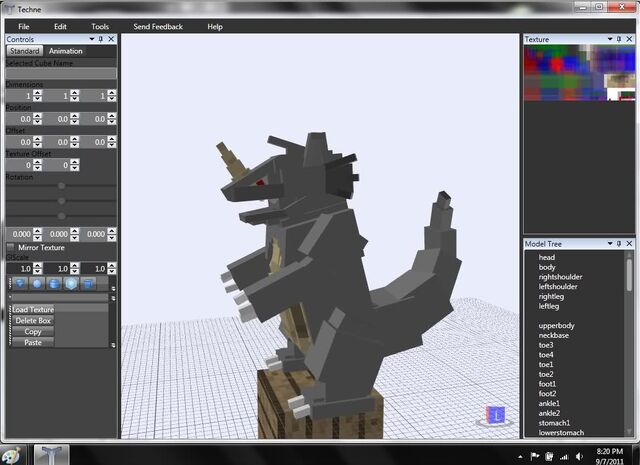The image size is (640, 465).
Task: Click the third blue banded shape icon
Action: coord(54,283)
